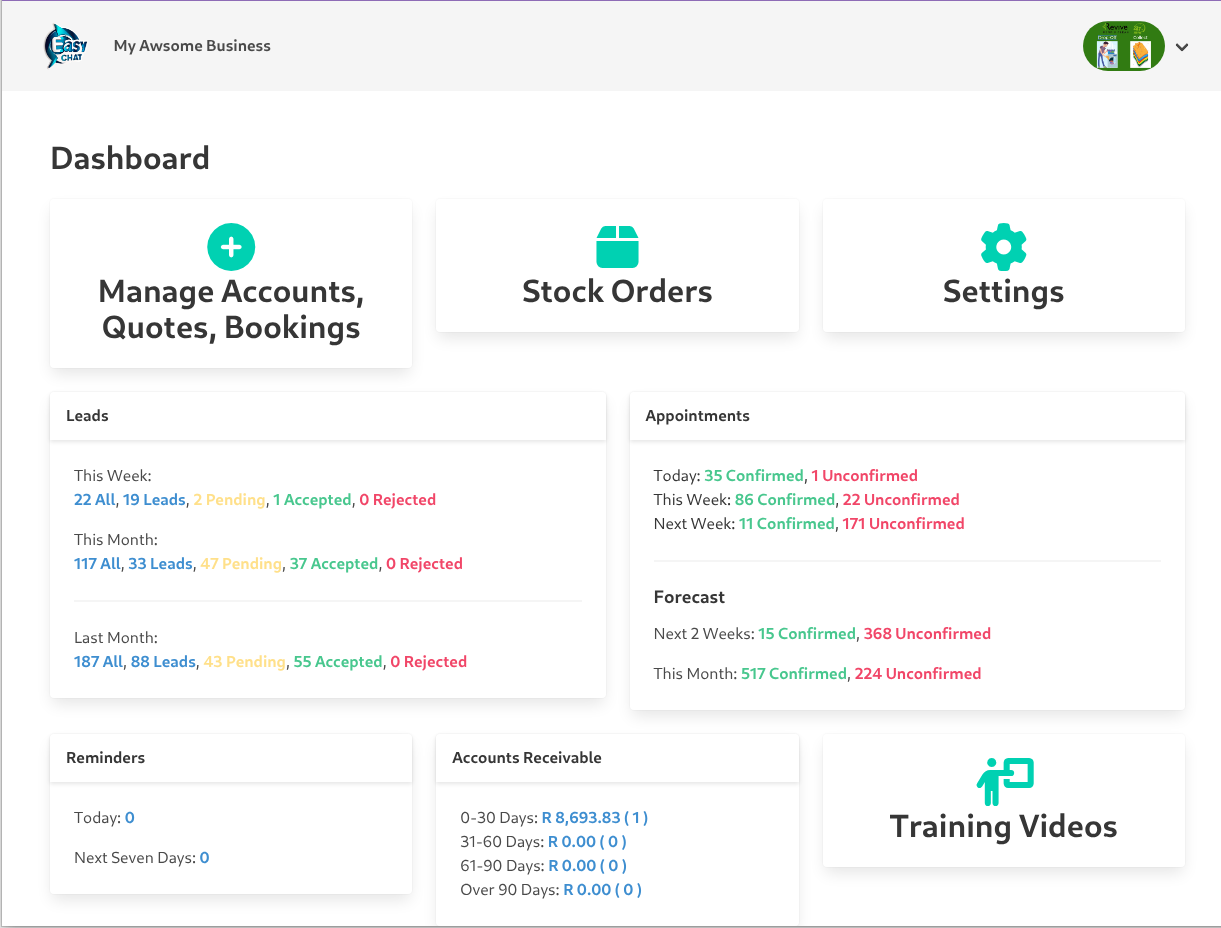Open This Week 1 Accepted leads
This screenshot has height=928, width=1221.
pyautogui.click(x=312, y=500)
